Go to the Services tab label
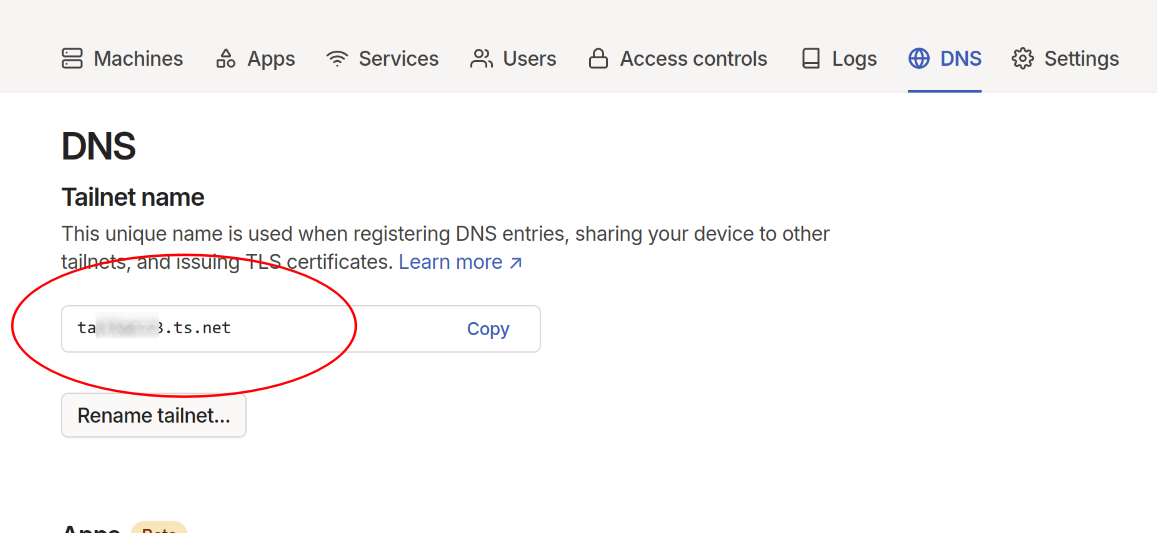1157x533 pixels. [398, 59]
